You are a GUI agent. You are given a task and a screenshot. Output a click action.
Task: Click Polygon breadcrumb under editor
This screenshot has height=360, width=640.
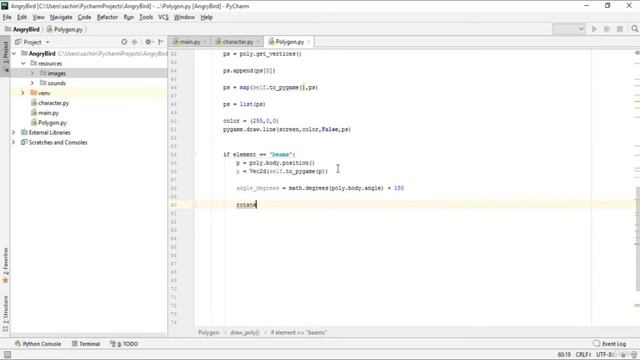pos(209,332)
